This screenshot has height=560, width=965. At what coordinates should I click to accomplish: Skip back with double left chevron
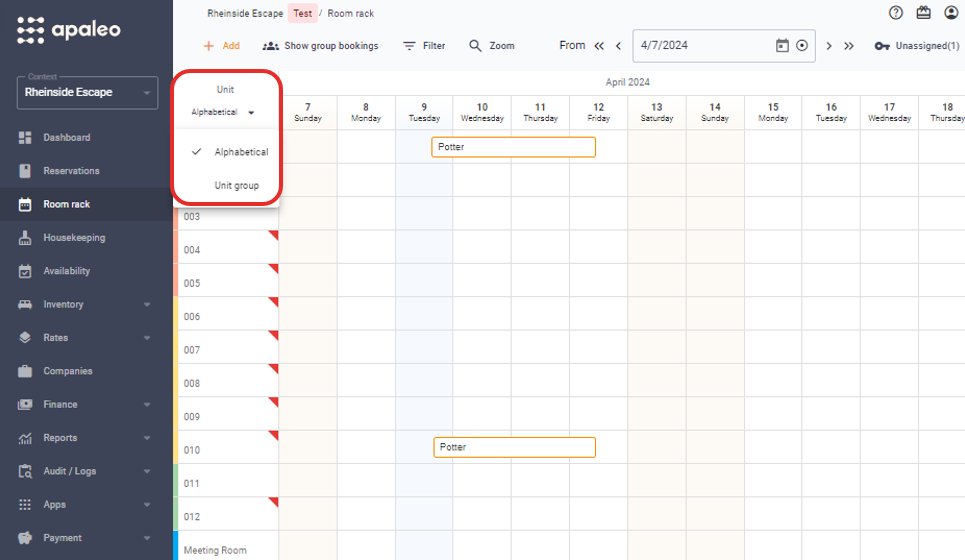pos(599,46)
